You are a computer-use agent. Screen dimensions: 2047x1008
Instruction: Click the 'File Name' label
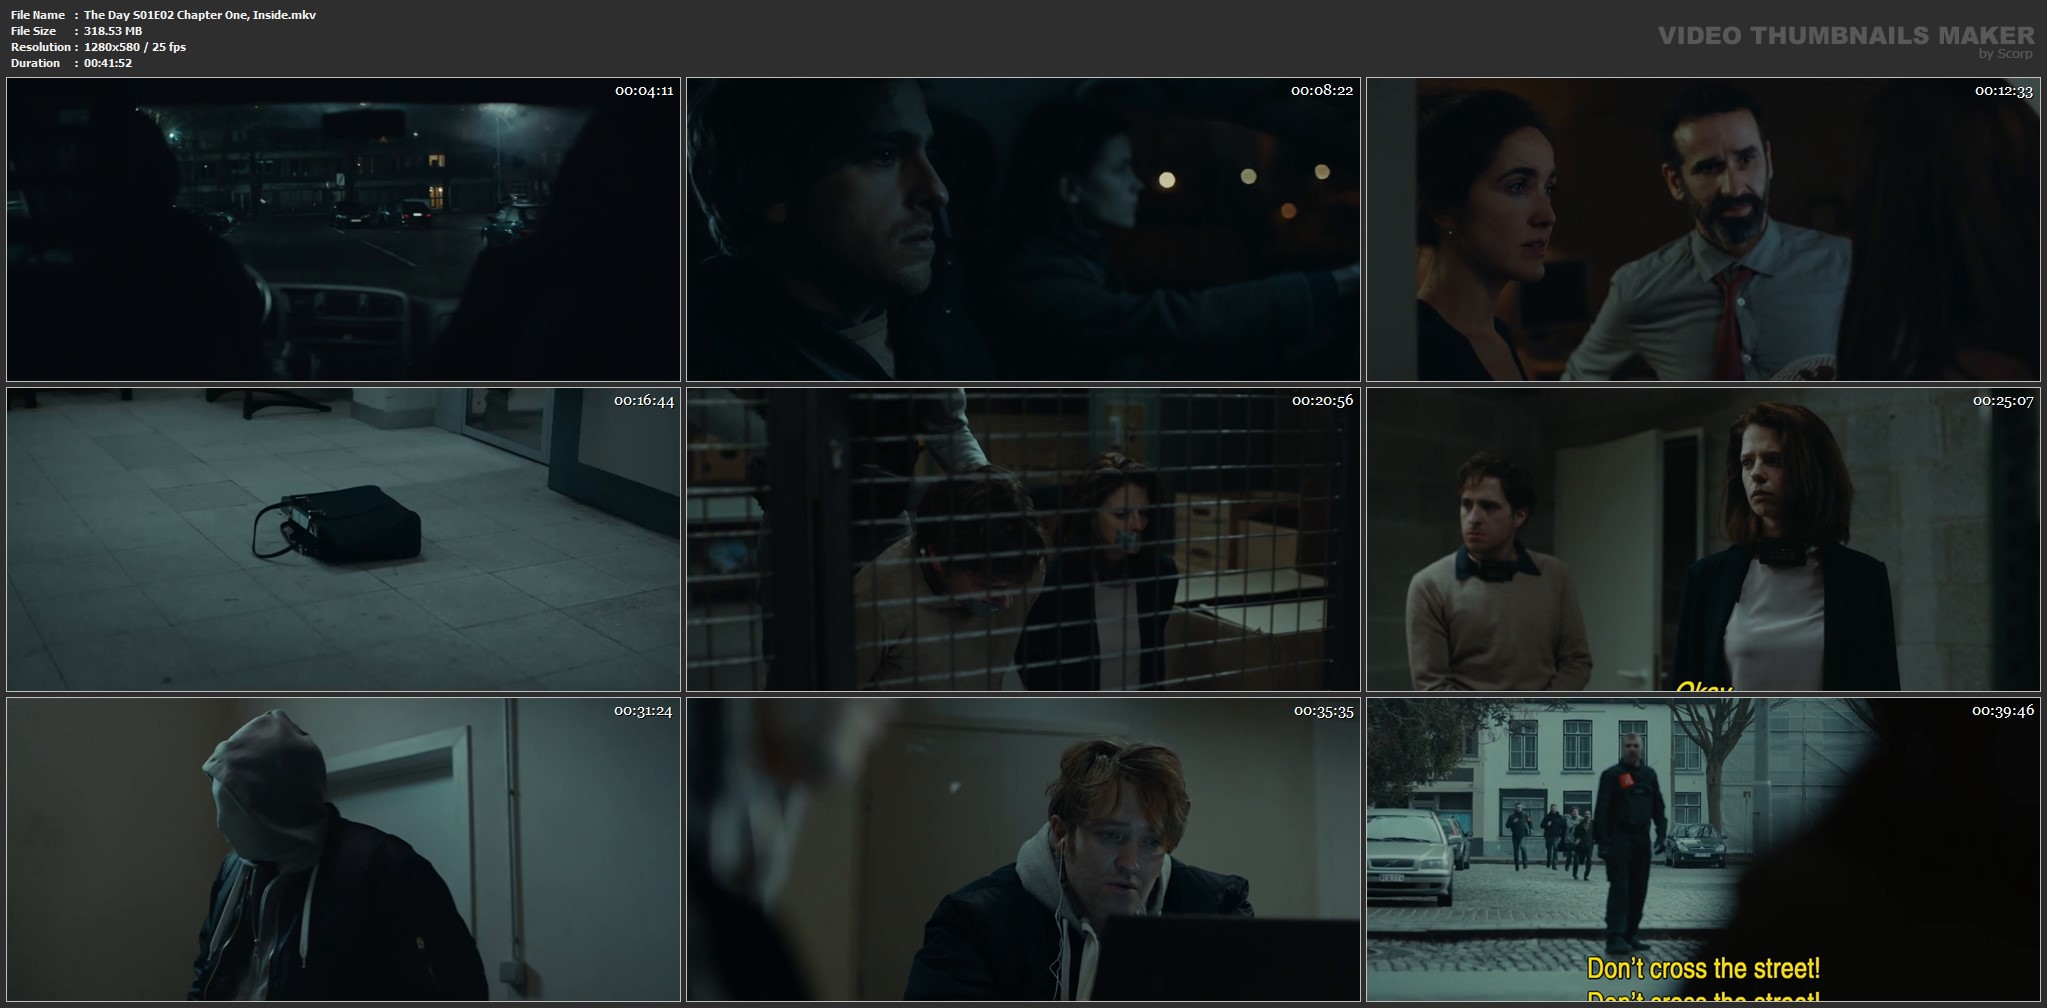tap(38, 15)
